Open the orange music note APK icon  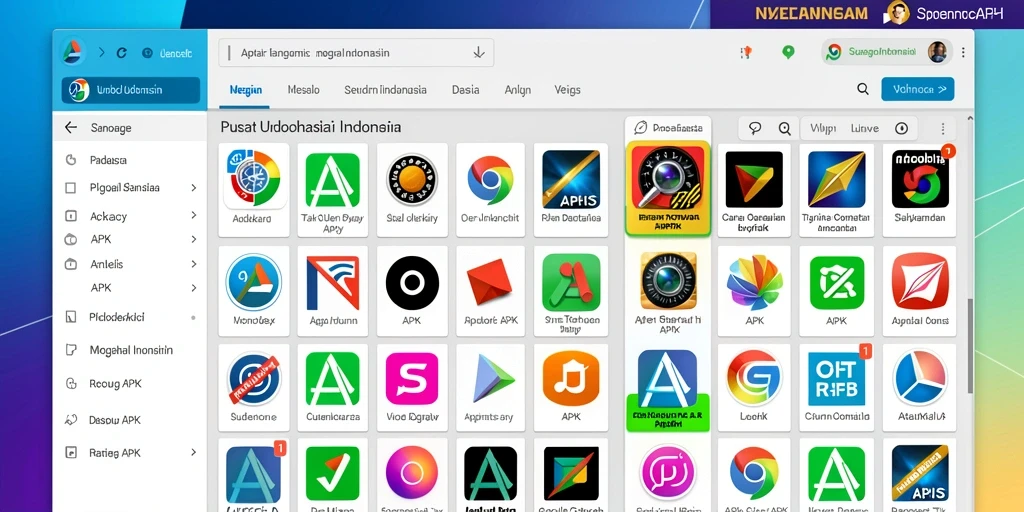pos(571,379)
